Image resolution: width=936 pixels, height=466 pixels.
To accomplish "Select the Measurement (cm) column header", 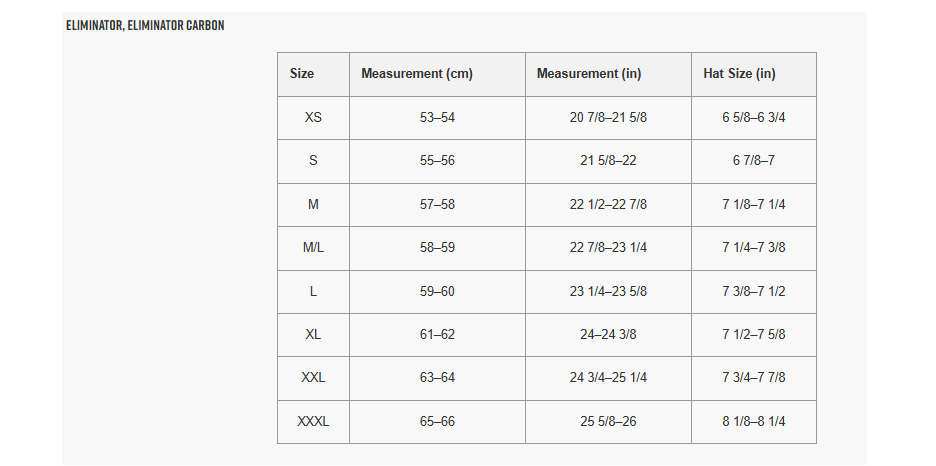I will [x=417, y=74].
